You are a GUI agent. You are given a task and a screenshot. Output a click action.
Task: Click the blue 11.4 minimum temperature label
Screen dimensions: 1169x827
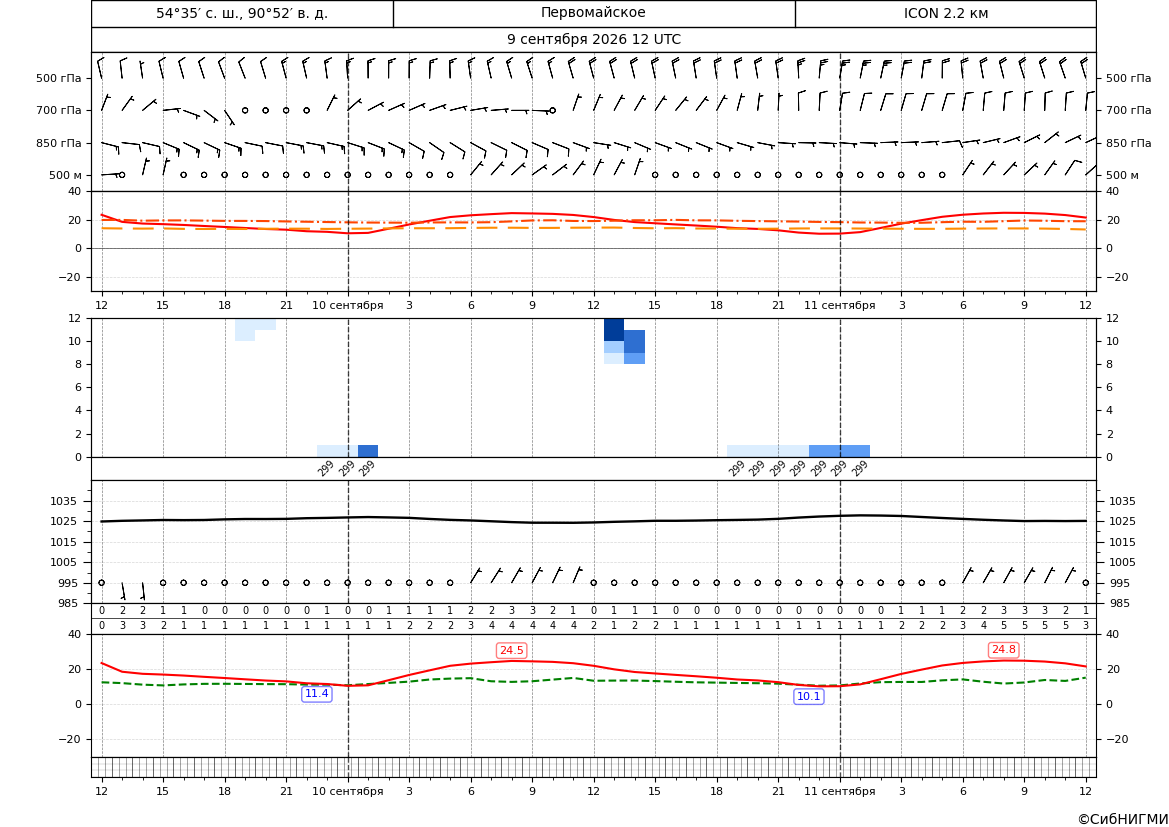[x=317, y=694]
